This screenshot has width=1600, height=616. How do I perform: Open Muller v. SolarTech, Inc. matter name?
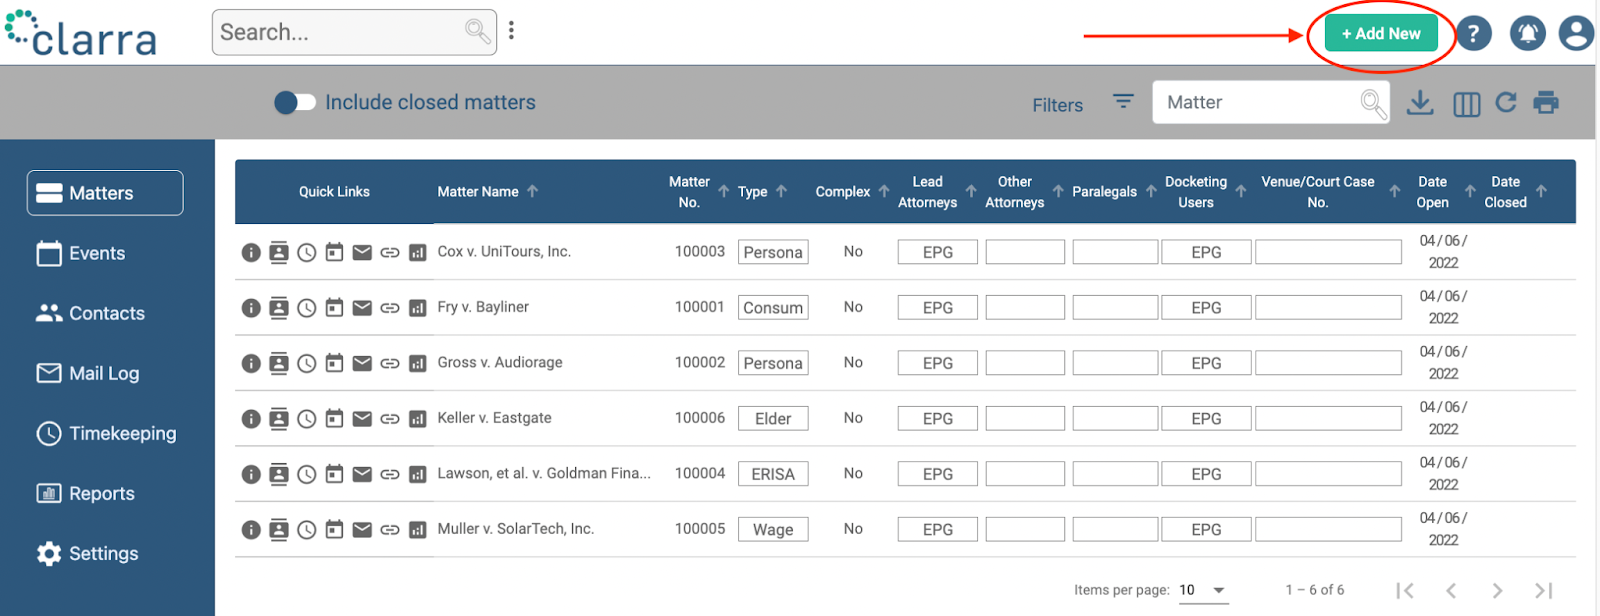516,529
